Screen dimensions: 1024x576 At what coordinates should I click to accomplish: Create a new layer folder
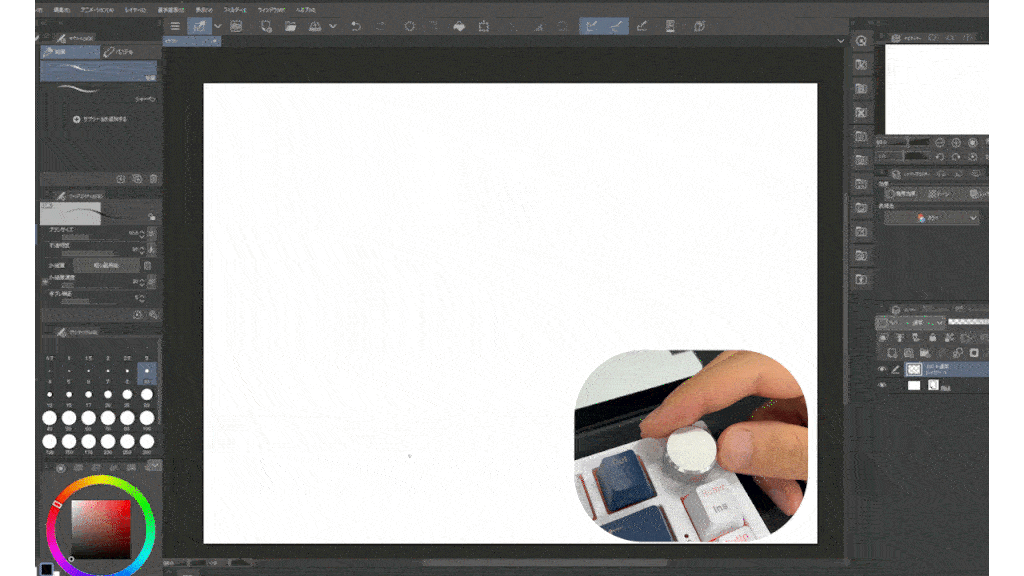pyautogui.click(x=925, y=353)
